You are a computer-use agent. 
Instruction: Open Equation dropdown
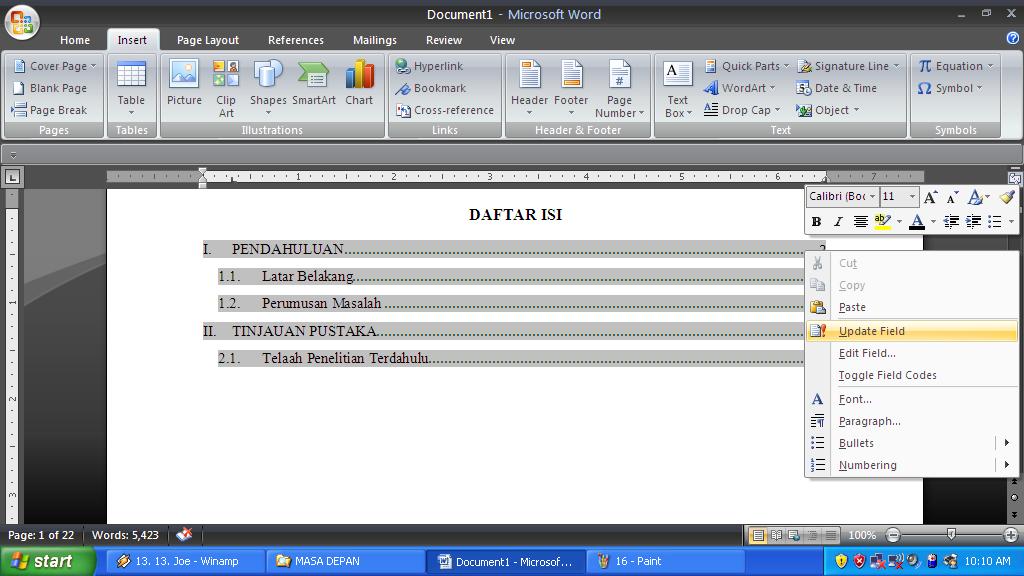956,66
